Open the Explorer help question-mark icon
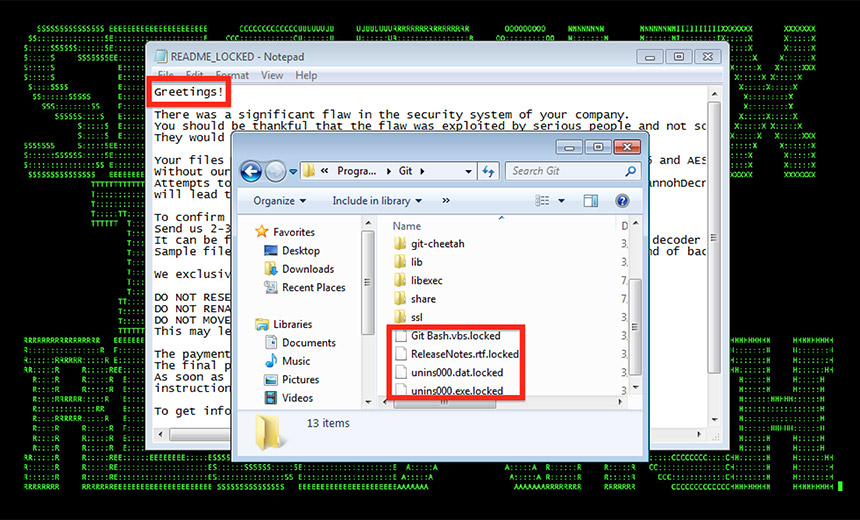 point(621,201)
